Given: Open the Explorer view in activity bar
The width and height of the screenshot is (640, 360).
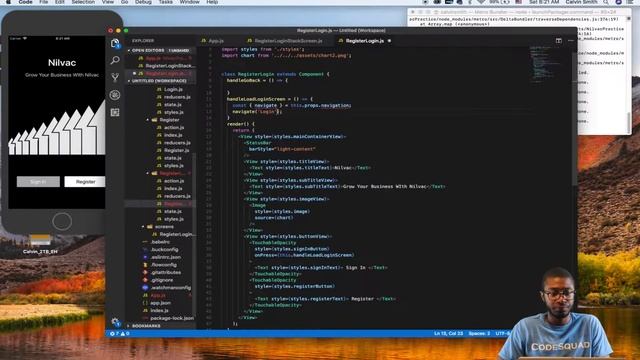Looking at the screenshot, I should point(115,43).
